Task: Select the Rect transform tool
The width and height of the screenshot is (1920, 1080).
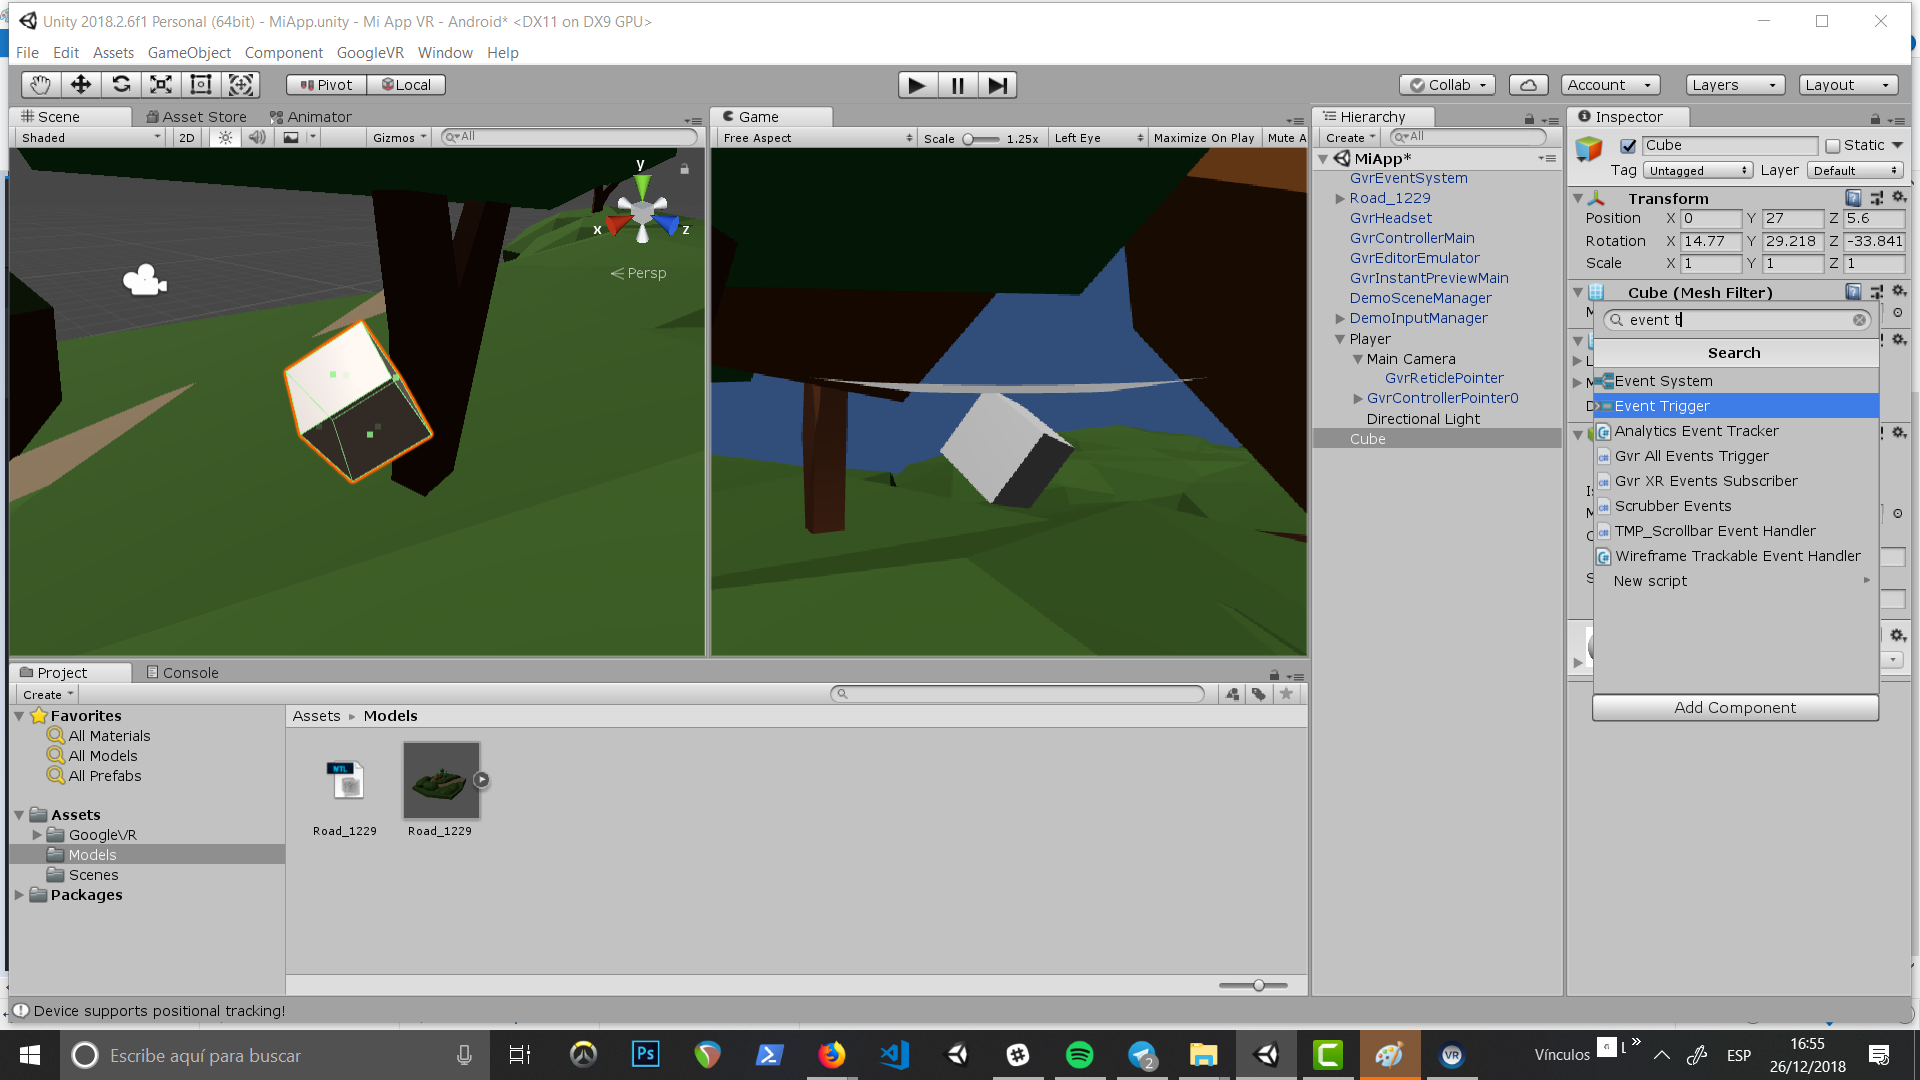Action: pos(201,85)
